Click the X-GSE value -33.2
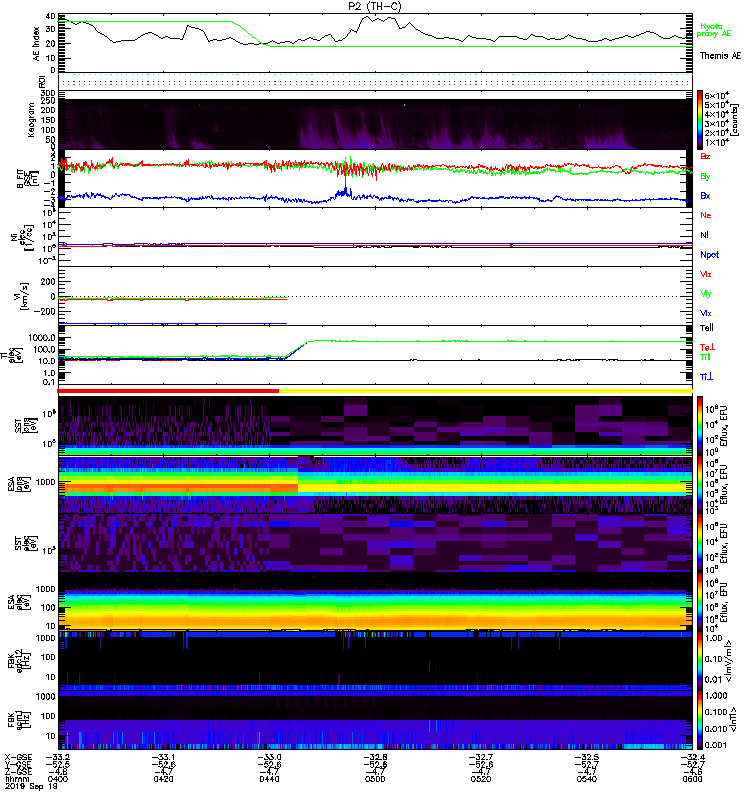Viewport: 750px width, 800px height. pos(58,757)
